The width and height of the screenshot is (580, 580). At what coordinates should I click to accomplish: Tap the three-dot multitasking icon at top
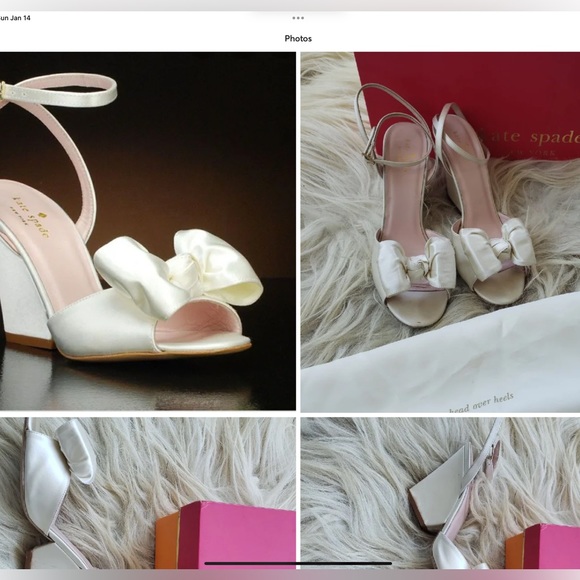(298, 18)
